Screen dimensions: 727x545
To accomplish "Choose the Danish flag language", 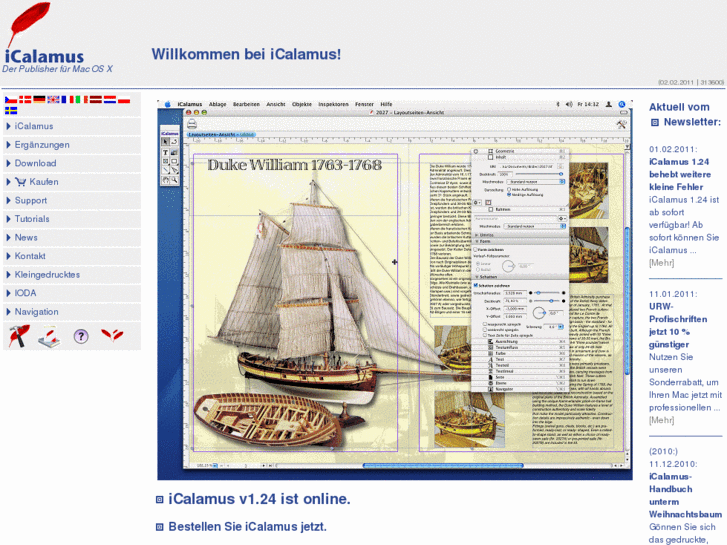I will [25, 99].
